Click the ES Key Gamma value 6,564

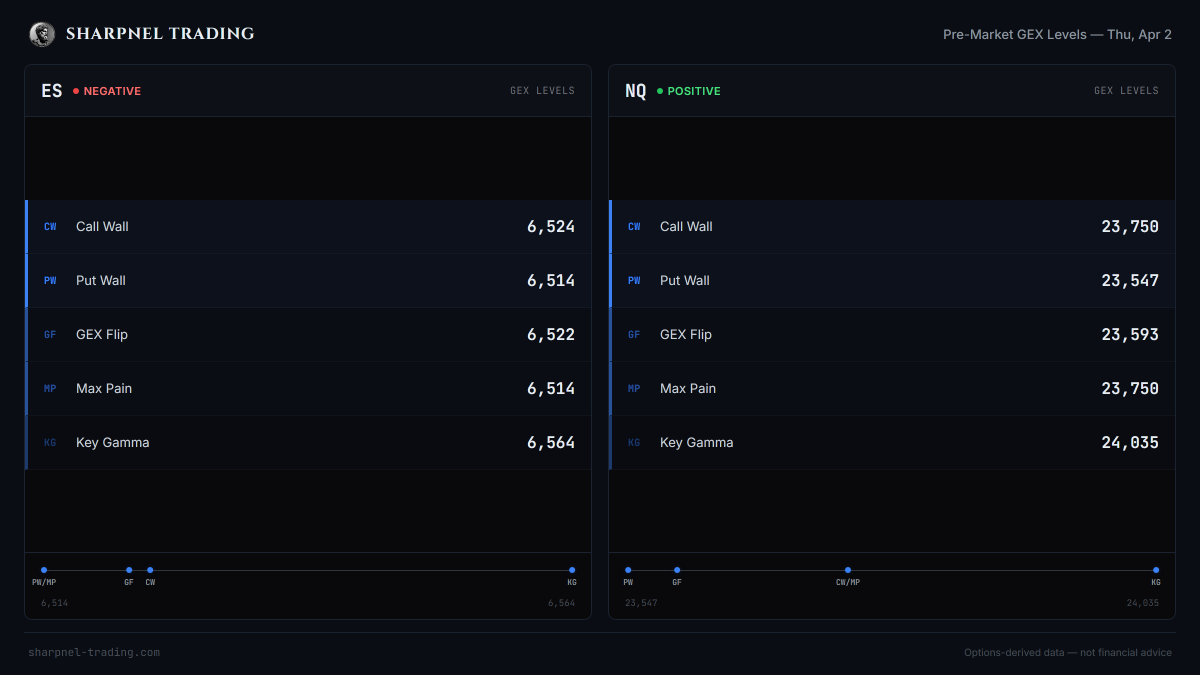click(x=551, y=443)
